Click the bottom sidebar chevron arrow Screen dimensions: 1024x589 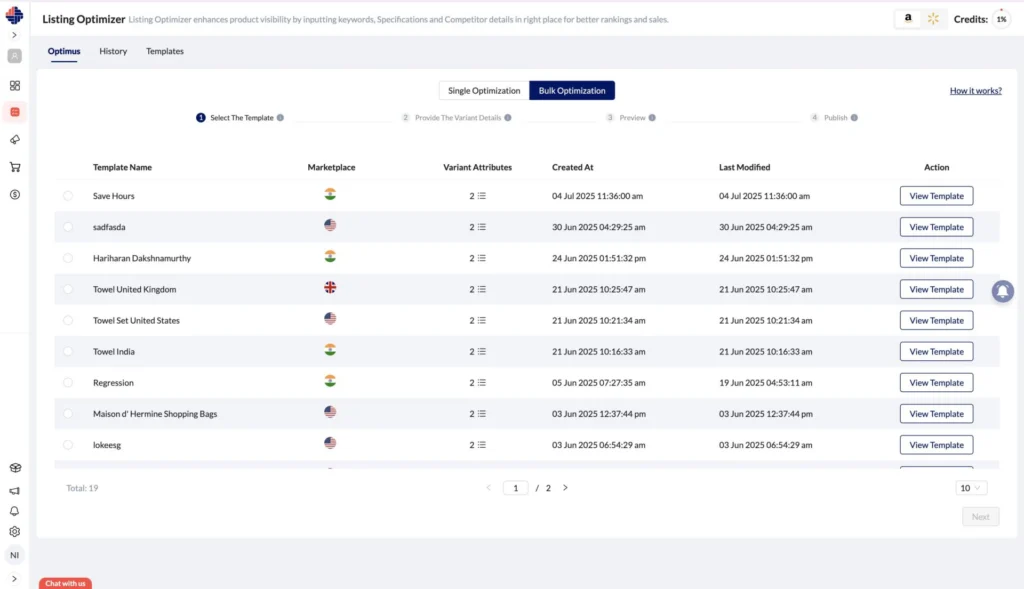pos(14,579)
